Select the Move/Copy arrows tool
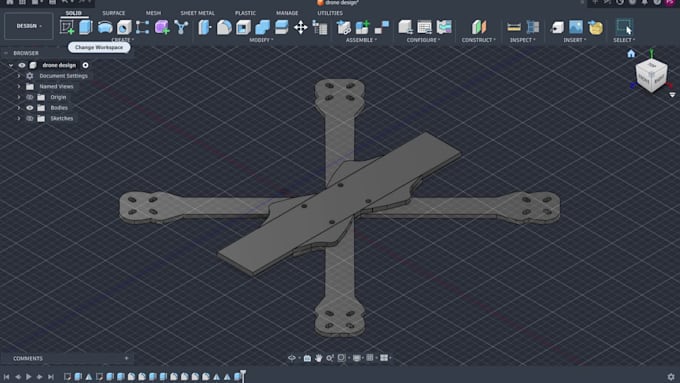Image resolution: width=680 pixels, height=383 pixels. pyautogui.click(x=301, y=27)
